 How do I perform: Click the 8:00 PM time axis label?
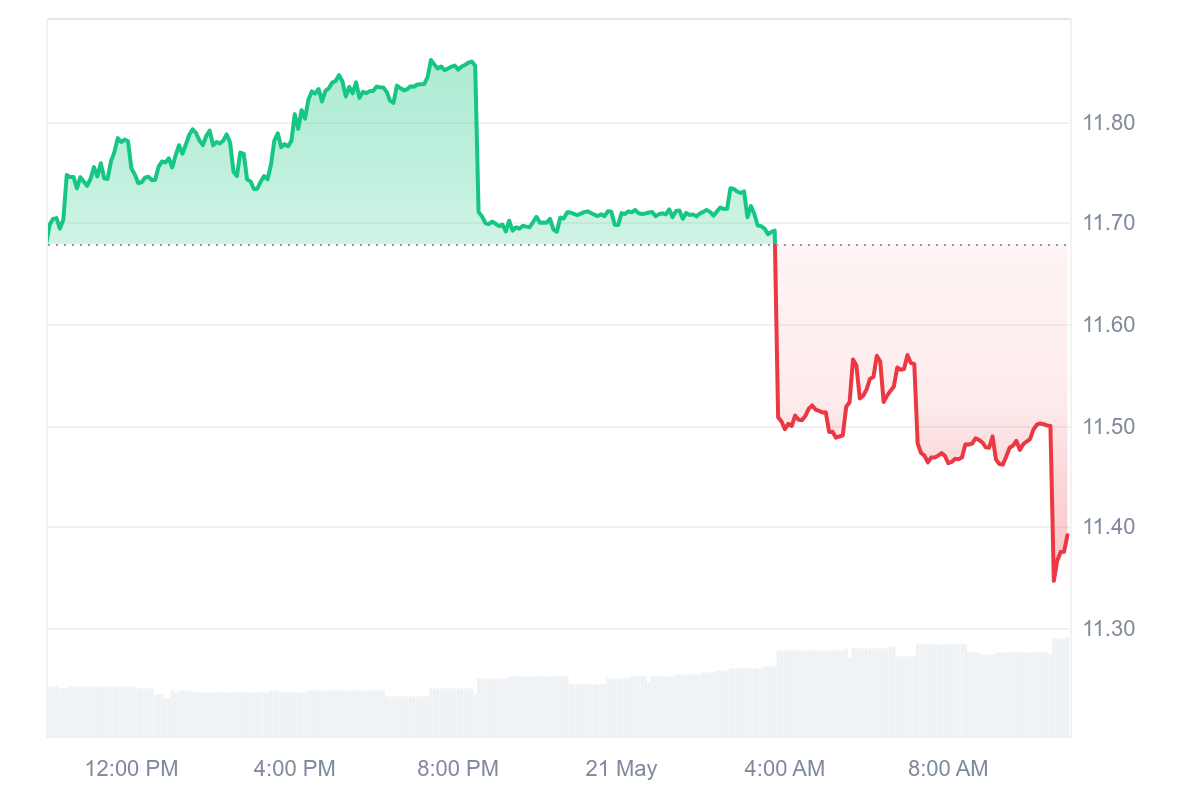(457, 769)
